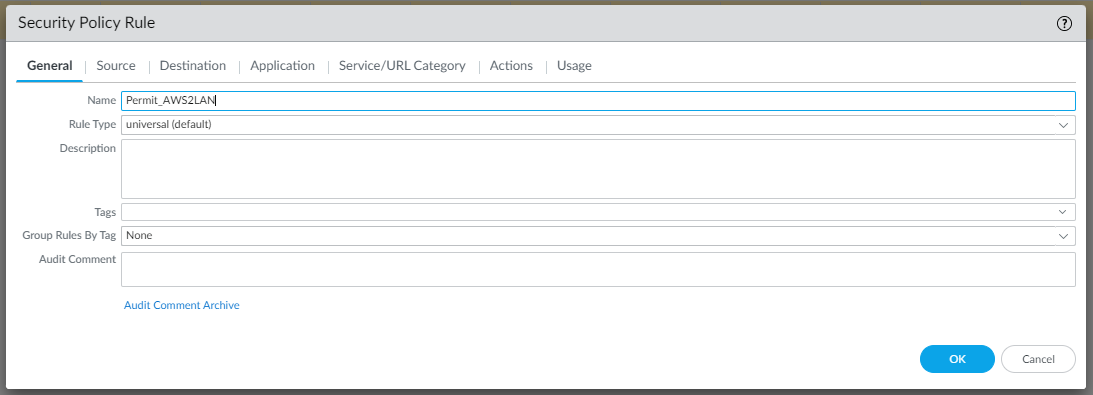Switch to the General tab

click(x=49, y=65)
